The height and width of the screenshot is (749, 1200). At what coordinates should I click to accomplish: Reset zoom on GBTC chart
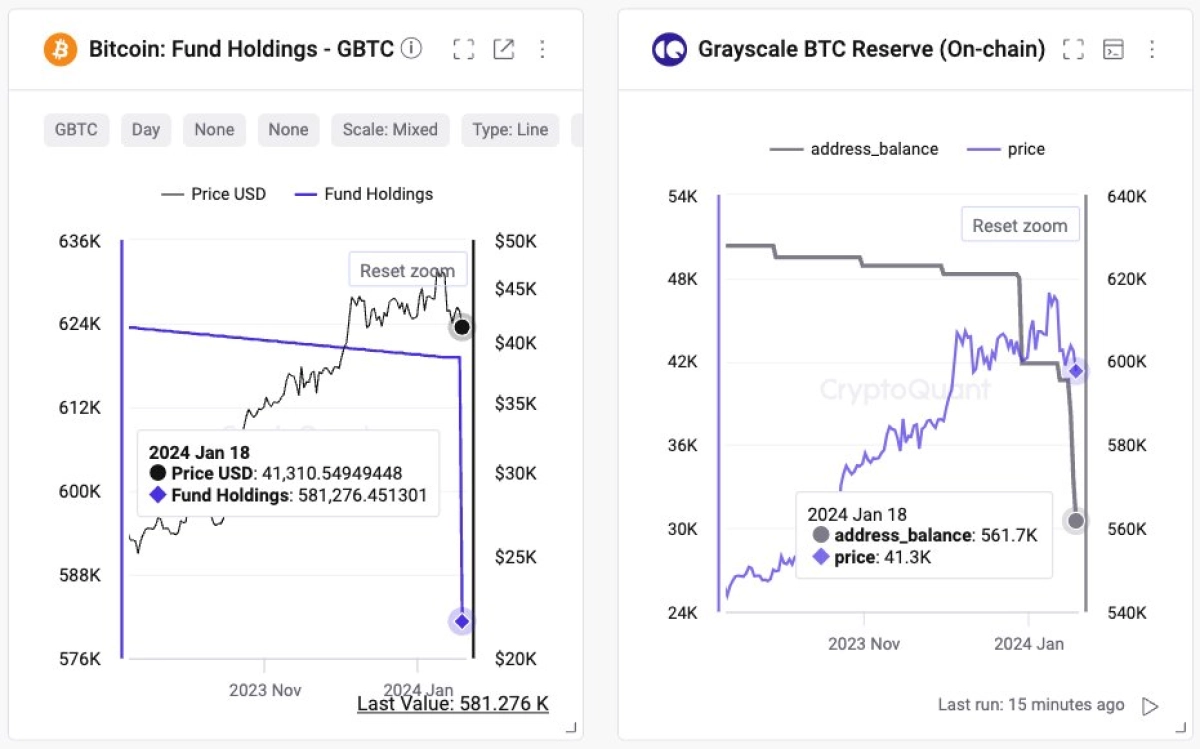click(407, 270)
